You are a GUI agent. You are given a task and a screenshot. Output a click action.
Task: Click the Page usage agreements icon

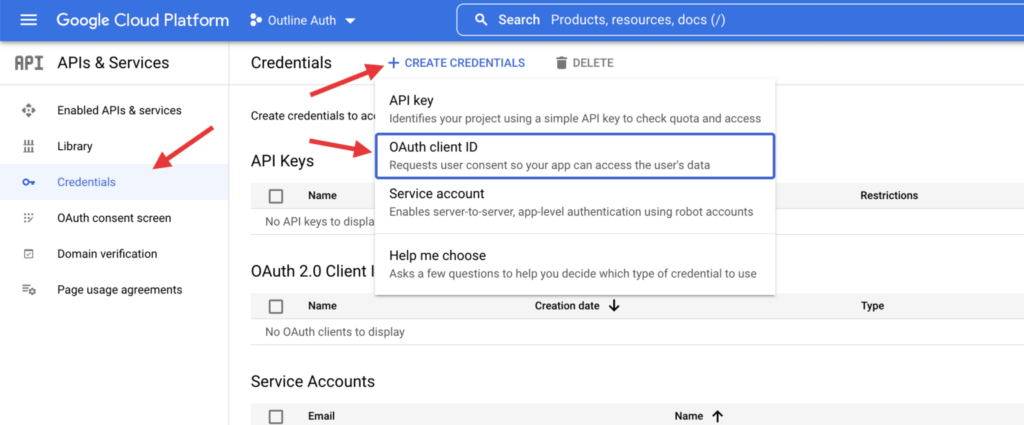28,289
